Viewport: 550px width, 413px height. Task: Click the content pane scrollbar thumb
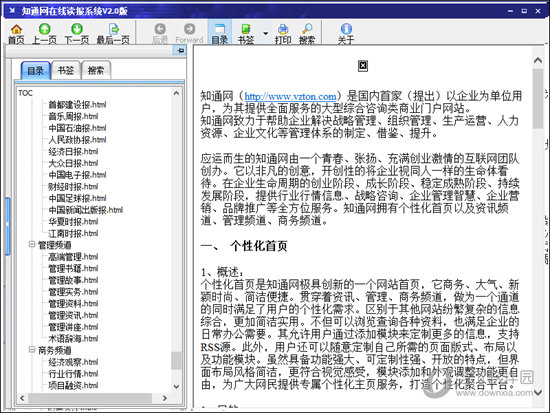point(538,99)
